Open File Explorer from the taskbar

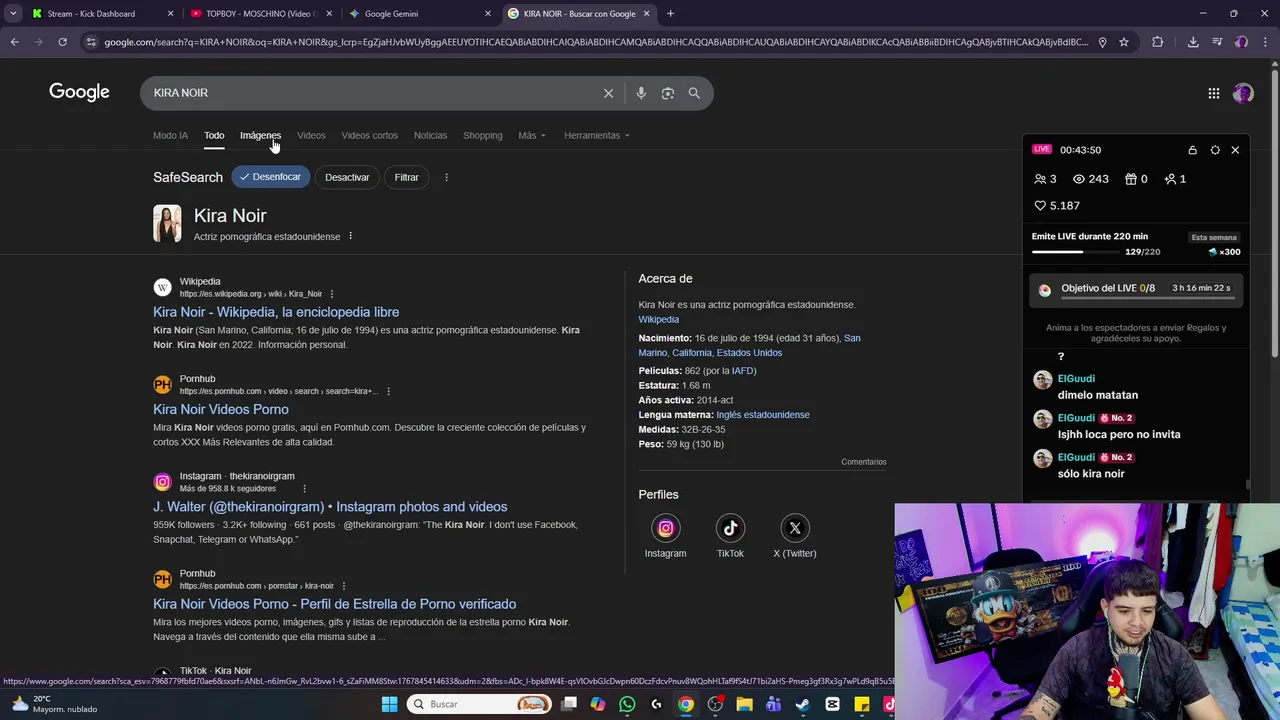744,704
